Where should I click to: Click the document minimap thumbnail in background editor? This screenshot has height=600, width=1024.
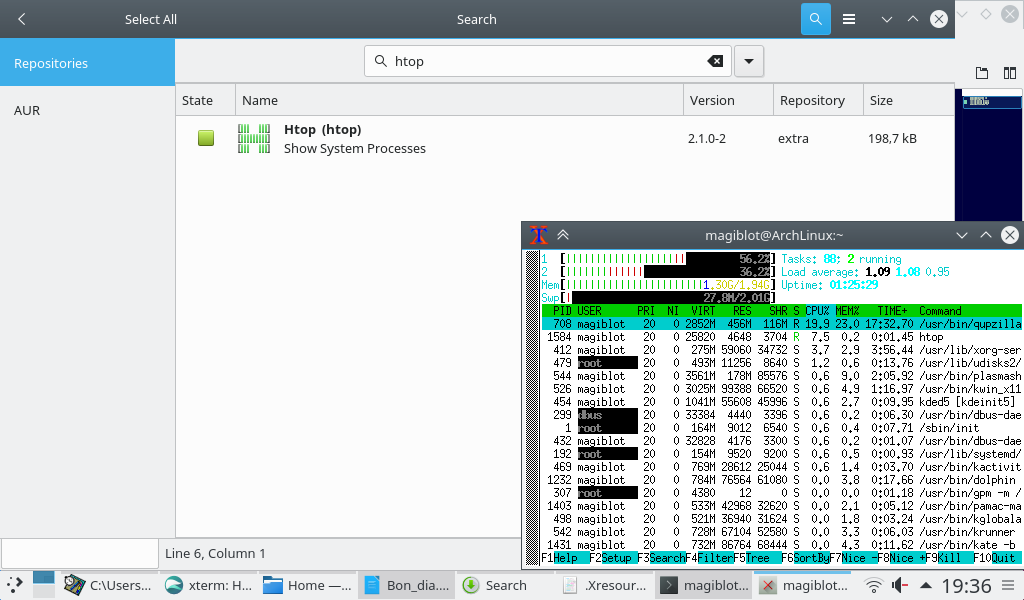tap(991, 101)
